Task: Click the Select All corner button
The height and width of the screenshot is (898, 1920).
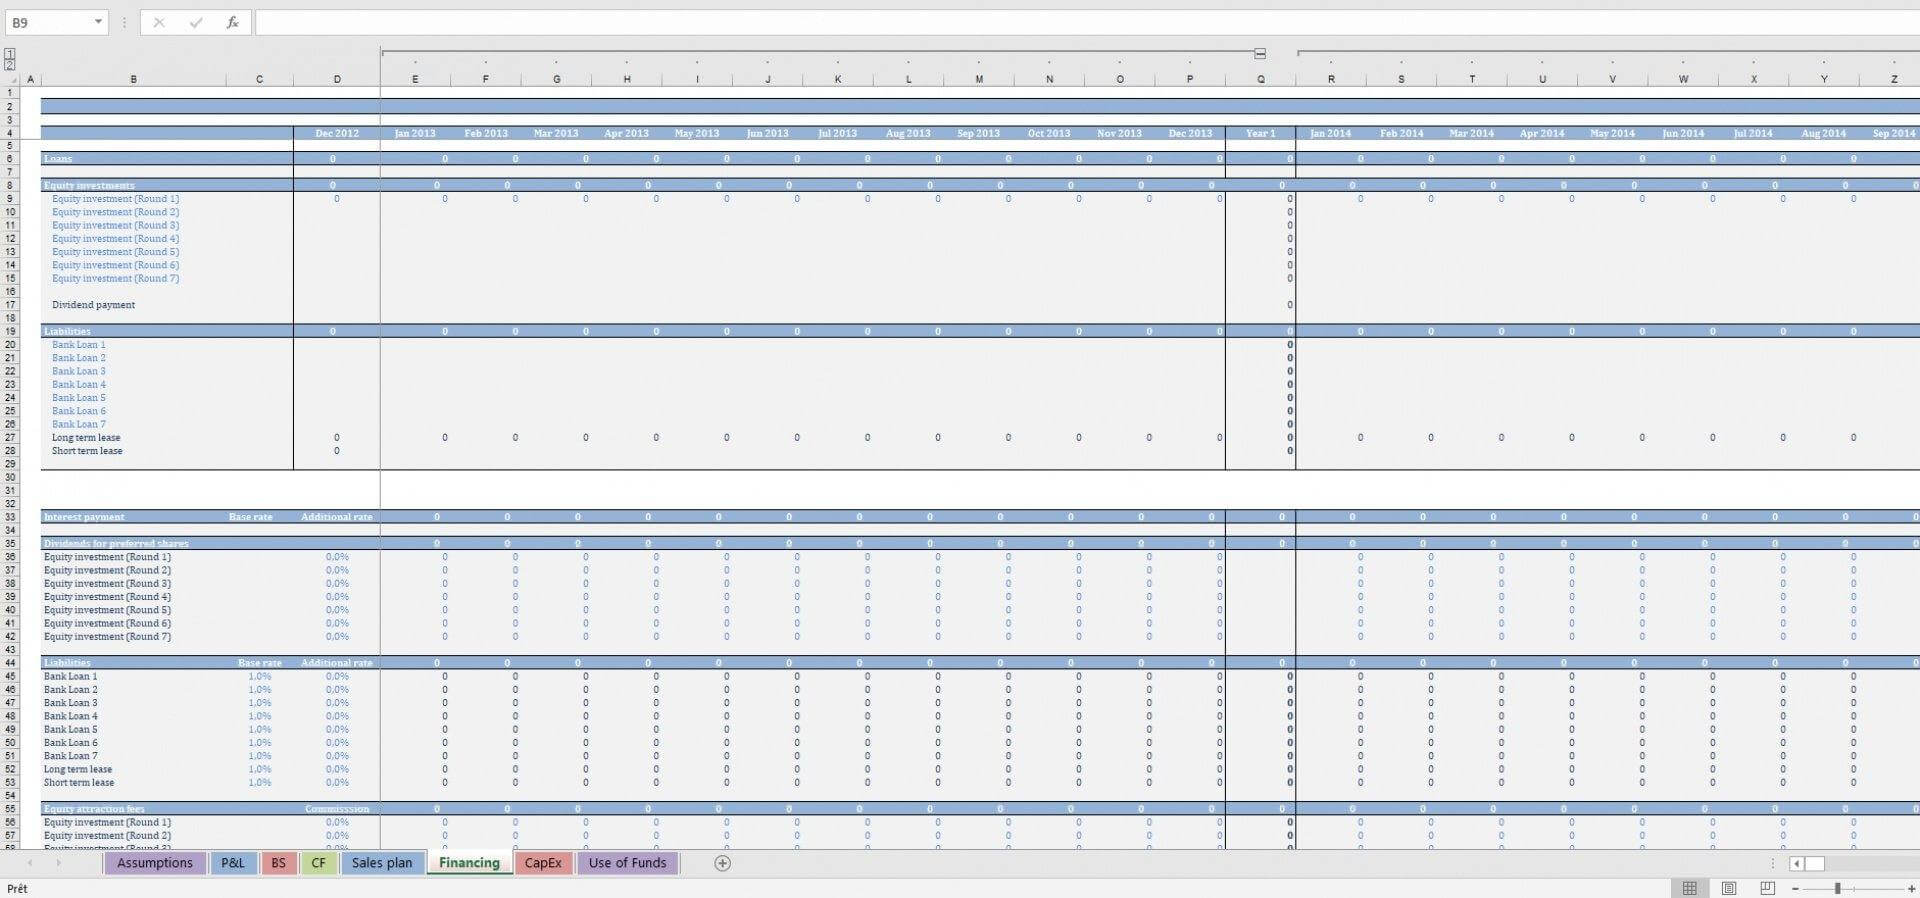Action: tap(12, 79)
